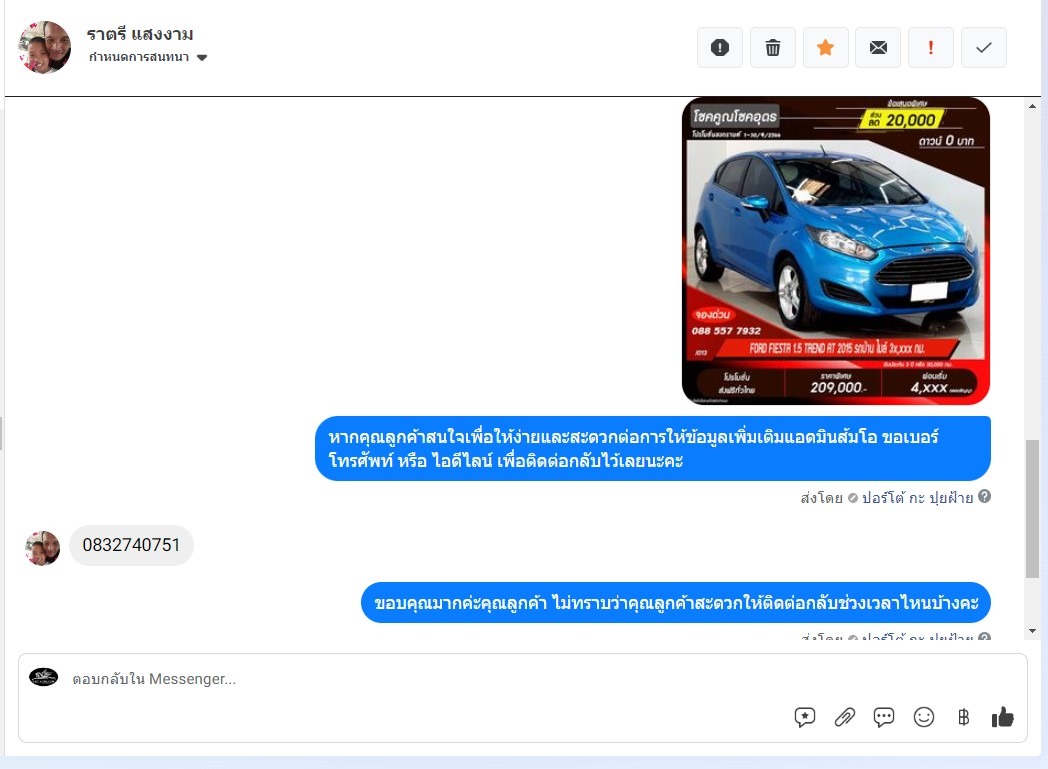Mark conversation as spam with exclamation circle icon

[720, 47]
